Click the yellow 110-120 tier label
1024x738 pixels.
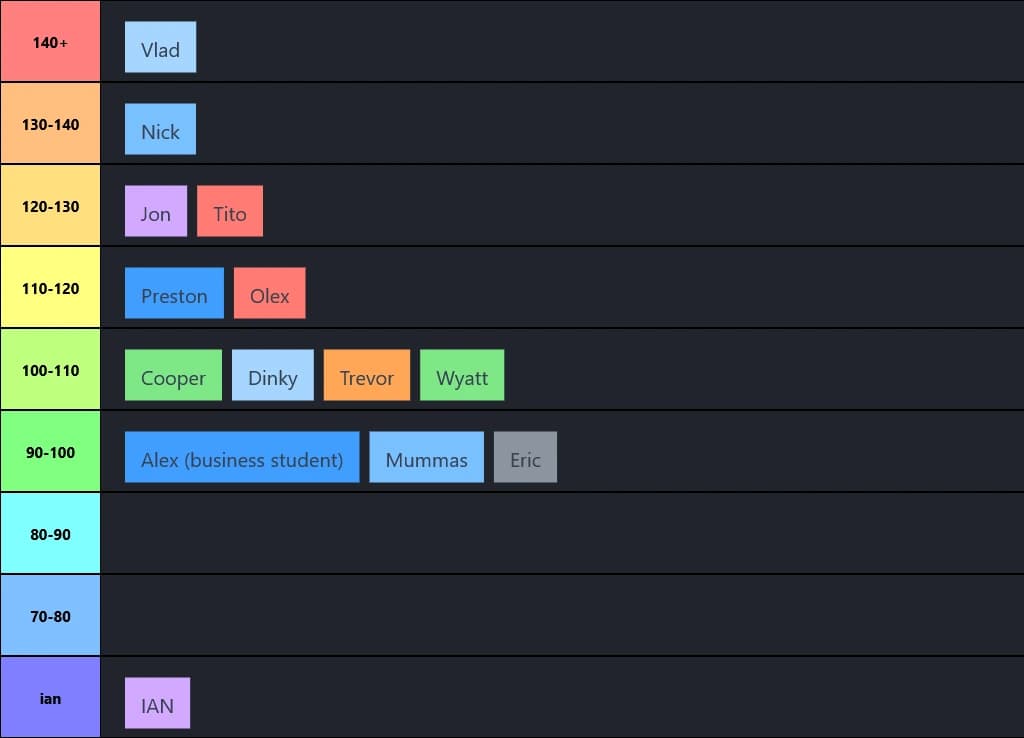click(x=50, y=288)
